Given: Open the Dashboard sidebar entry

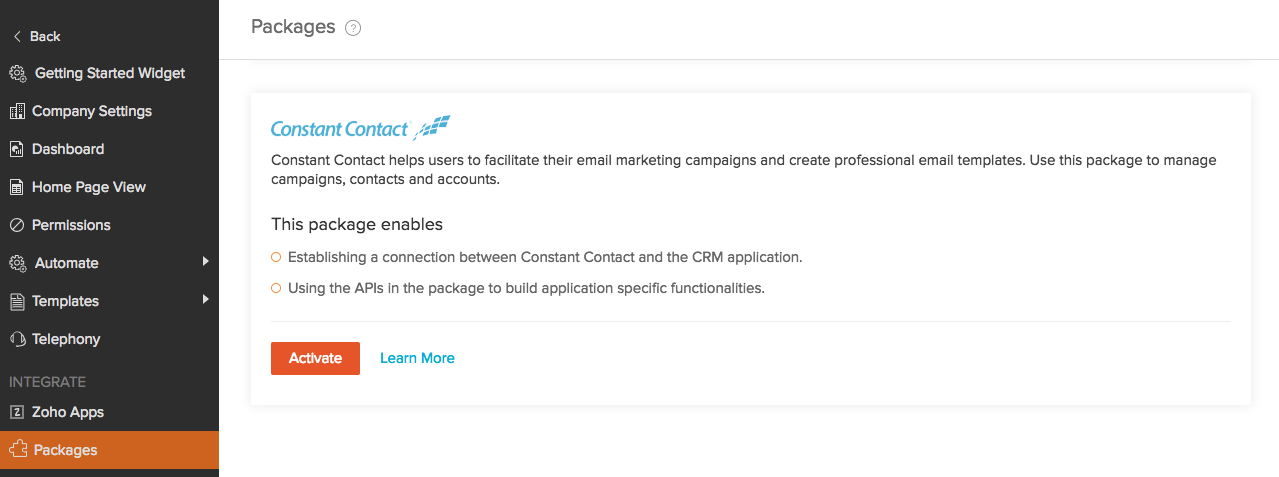Looking at the screenshot, I should pos(68,149).
